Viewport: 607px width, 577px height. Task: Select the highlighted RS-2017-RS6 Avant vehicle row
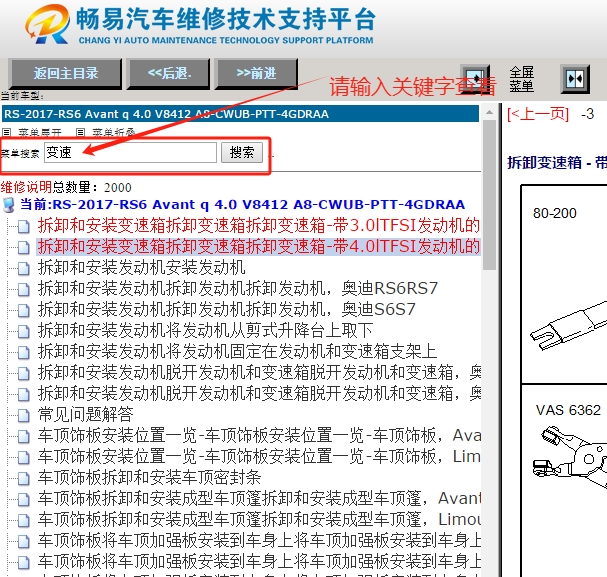tap(240, 114)
